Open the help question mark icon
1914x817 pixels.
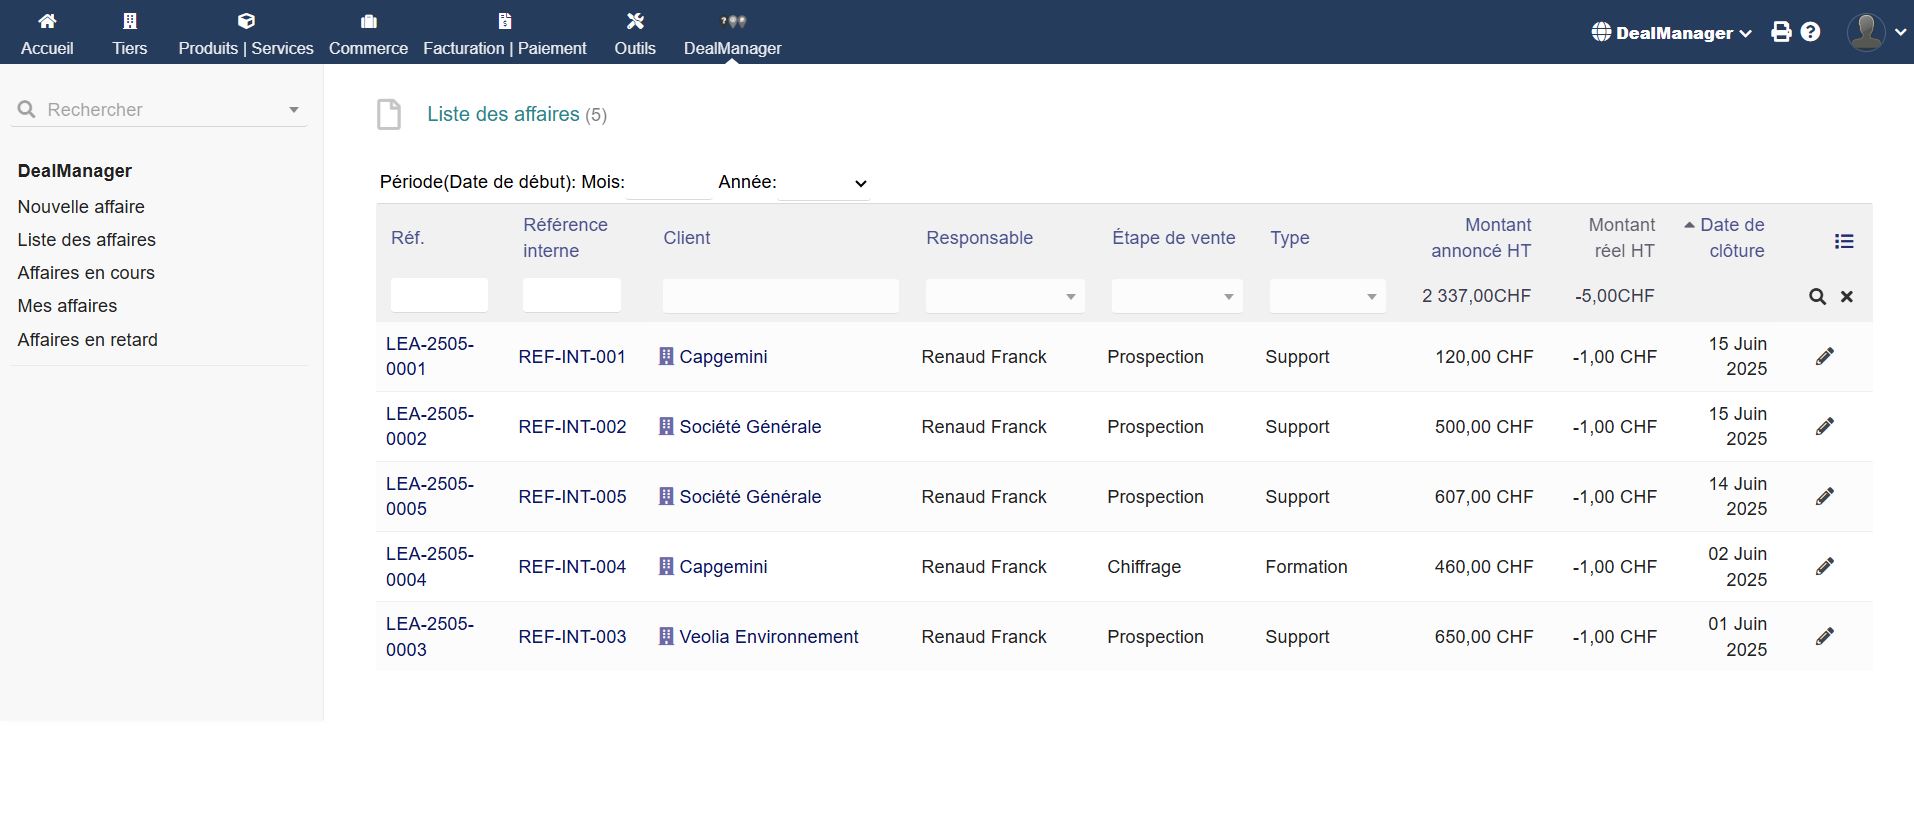click(1810, 32)
